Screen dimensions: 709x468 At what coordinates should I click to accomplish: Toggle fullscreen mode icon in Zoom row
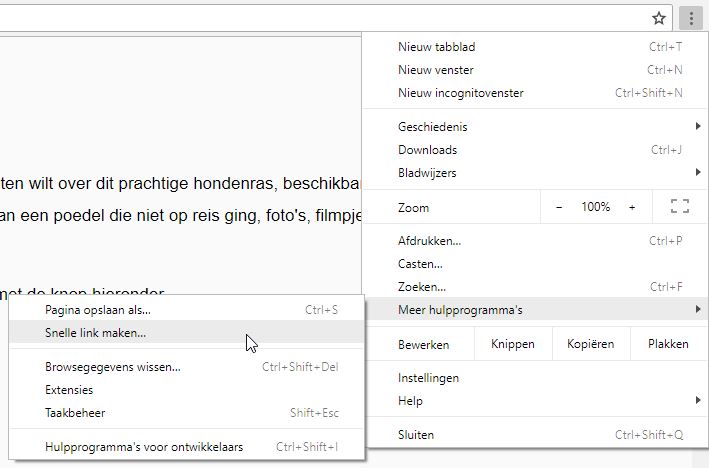(x=680, y=207)
